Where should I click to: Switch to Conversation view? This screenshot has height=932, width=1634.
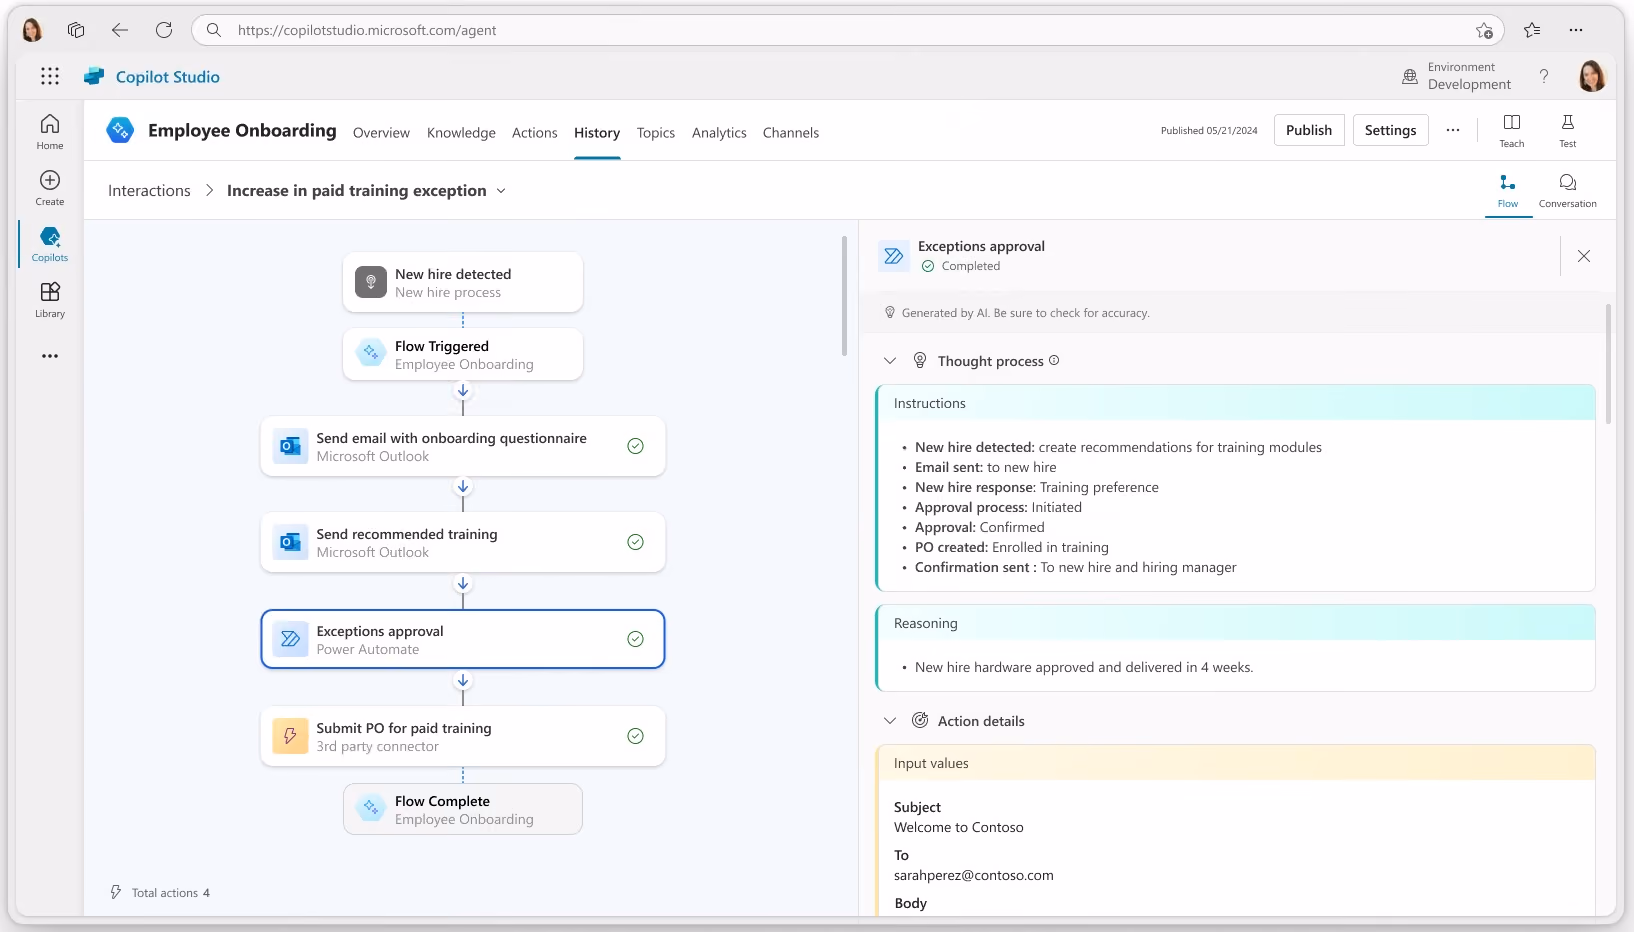(x=1568, y=190)
